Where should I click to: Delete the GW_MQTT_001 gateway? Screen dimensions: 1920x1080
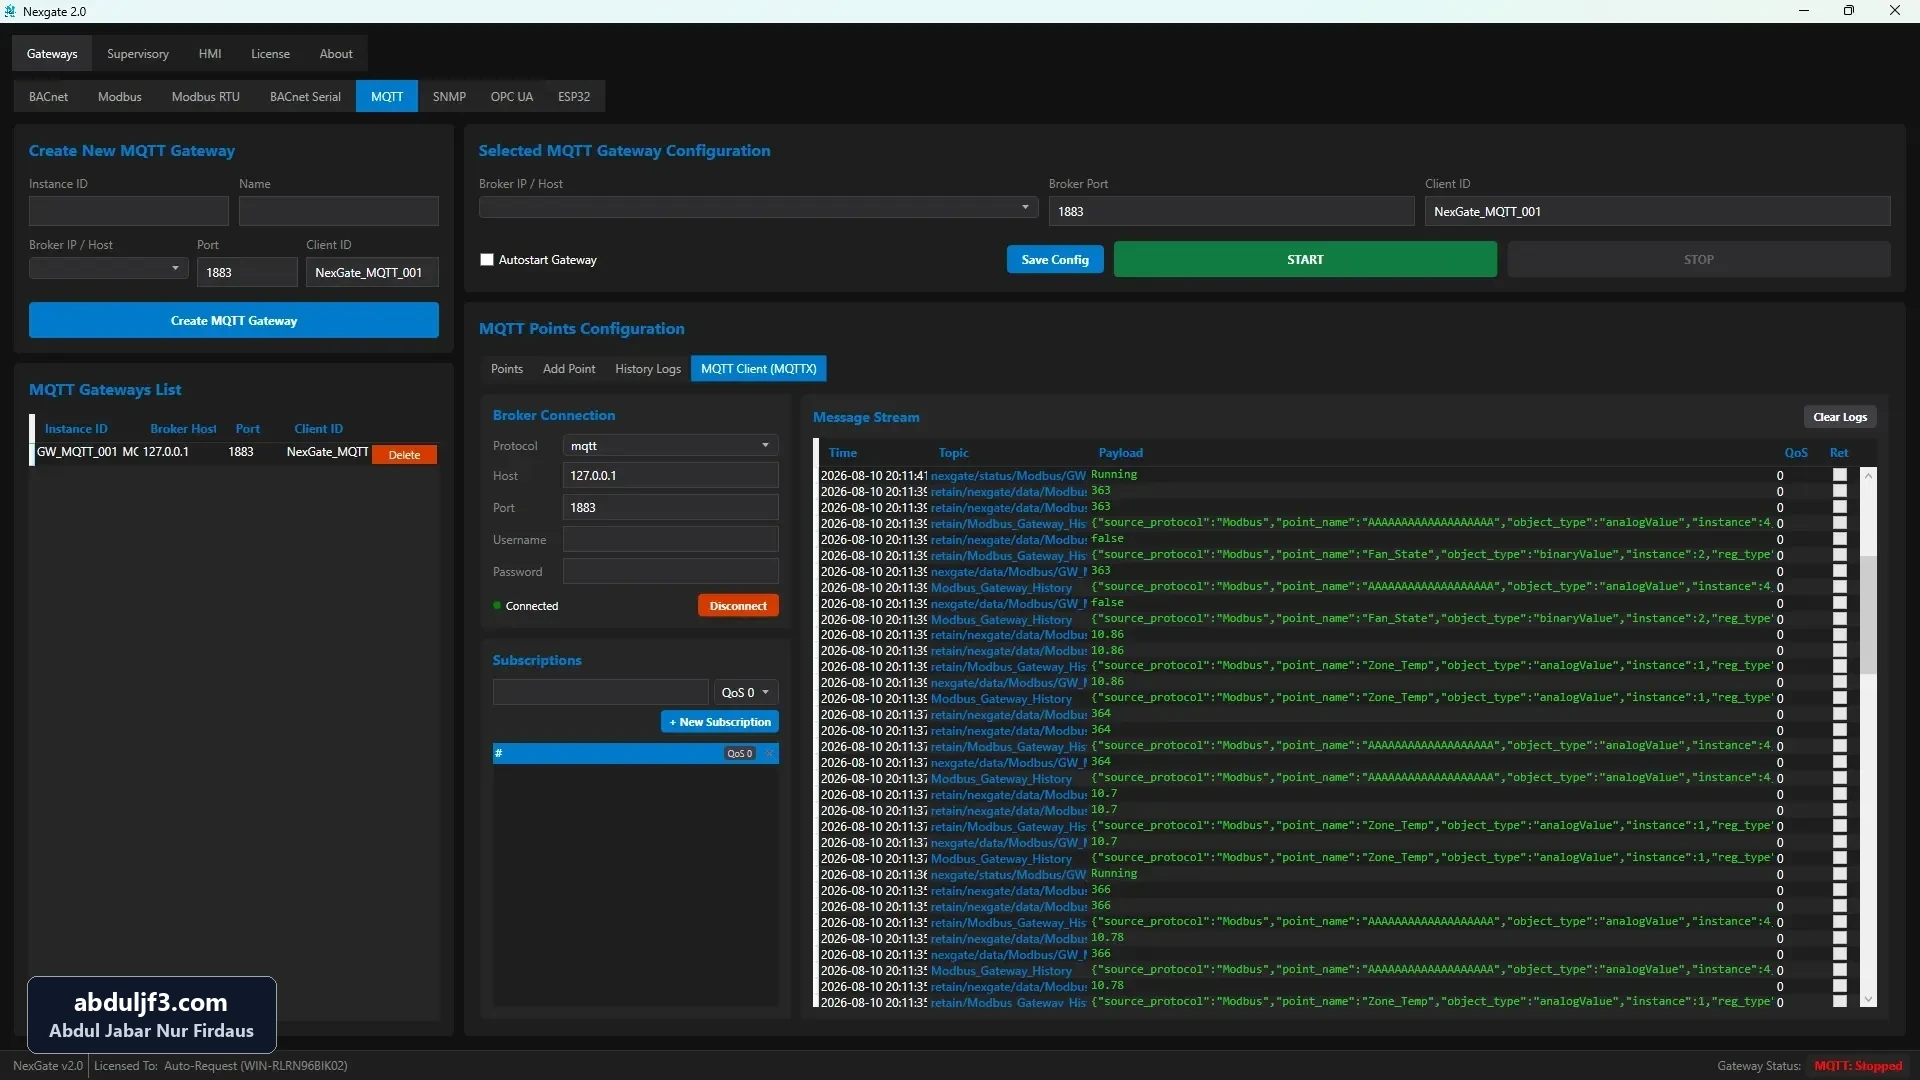tap(404, 455)
